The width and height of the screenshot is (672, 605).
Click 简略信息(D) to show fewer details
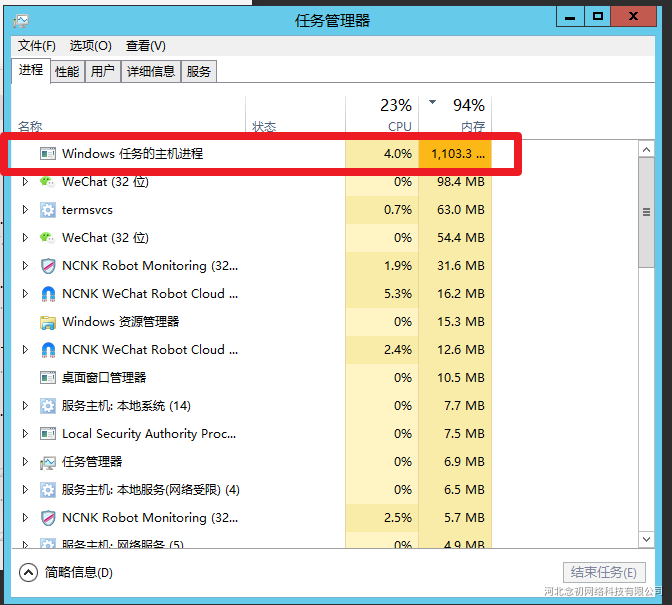coord(78,572)
